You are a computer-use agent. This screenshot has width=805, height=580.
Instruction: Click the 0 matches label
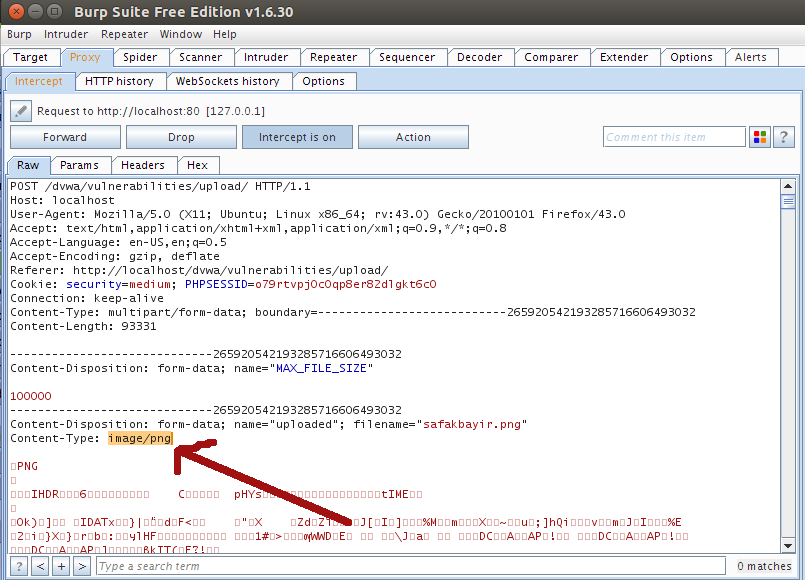tap(764, 566)
